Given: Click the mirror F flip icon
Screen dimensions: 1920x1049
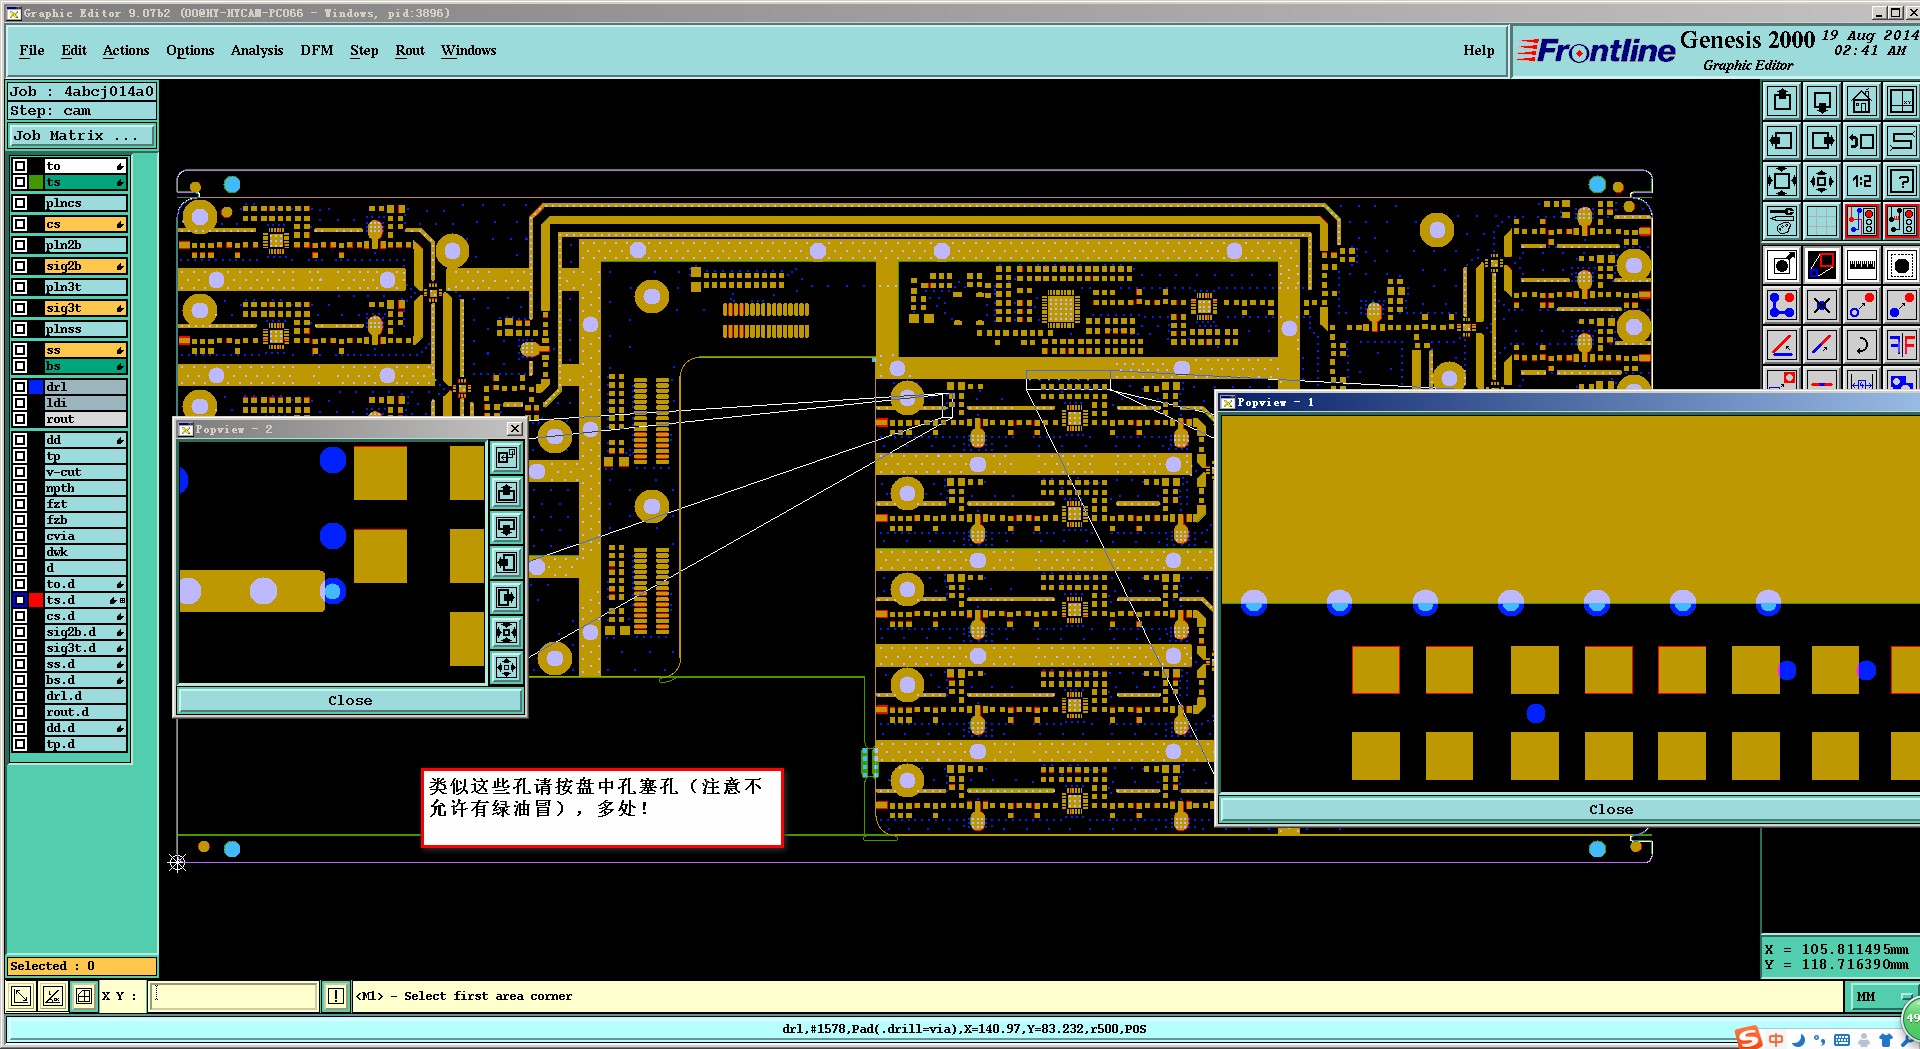Looking at the screenshot, I should click(1901, 345).
